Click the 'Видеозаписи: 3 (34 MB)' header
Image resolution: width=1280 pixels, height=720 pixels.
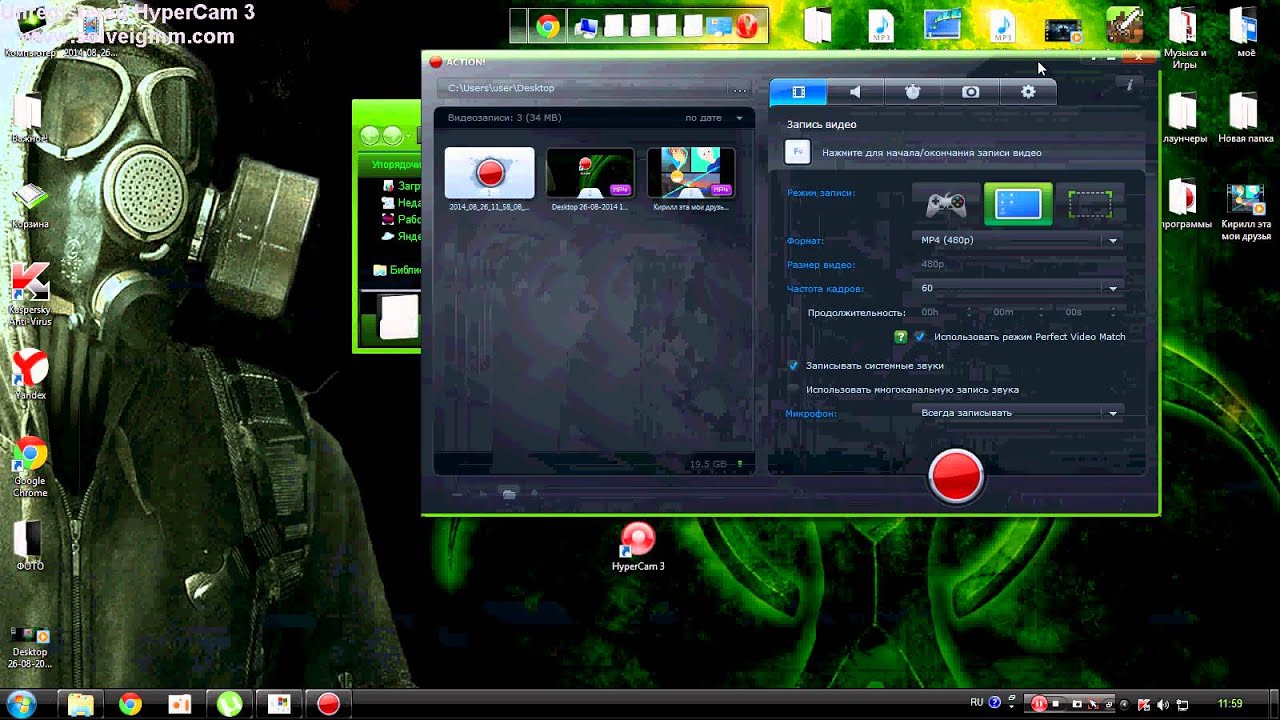[x=505, y=118]
